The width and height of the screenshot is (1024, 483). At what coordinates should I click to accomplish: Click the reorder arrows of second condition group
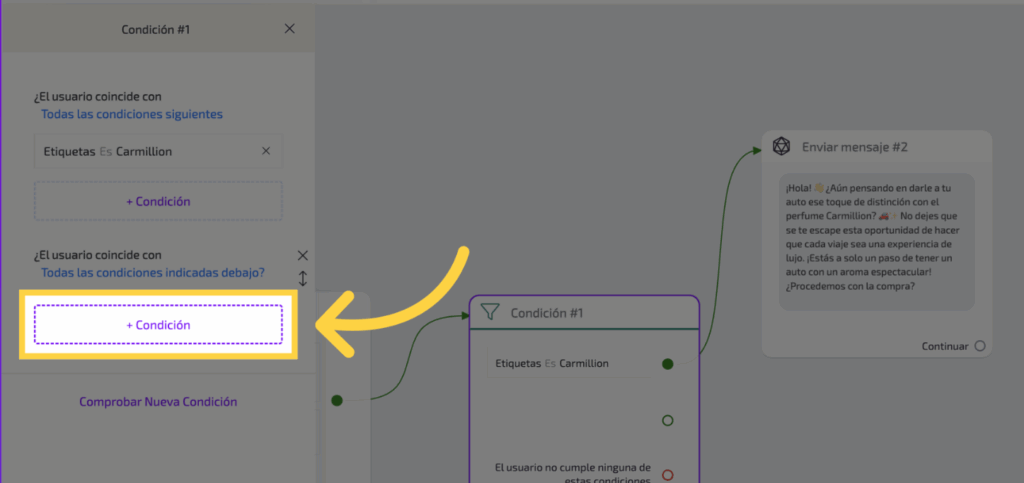tap(303, 277)
